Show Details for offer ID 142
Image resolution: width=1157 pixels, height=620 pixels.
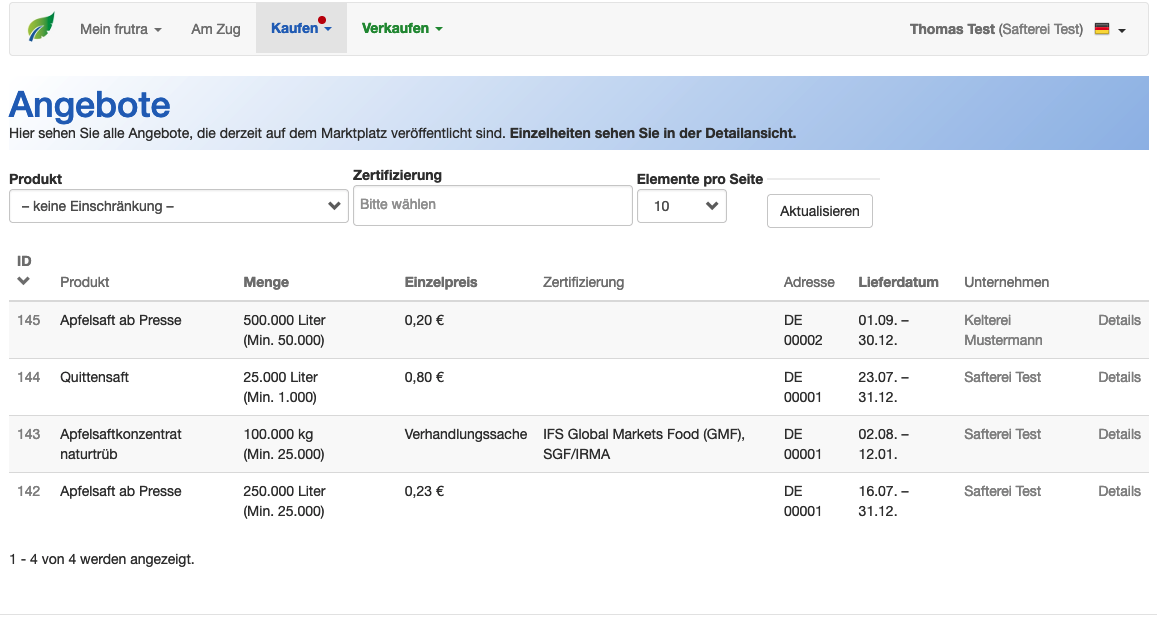click(x=1119, y=492)
